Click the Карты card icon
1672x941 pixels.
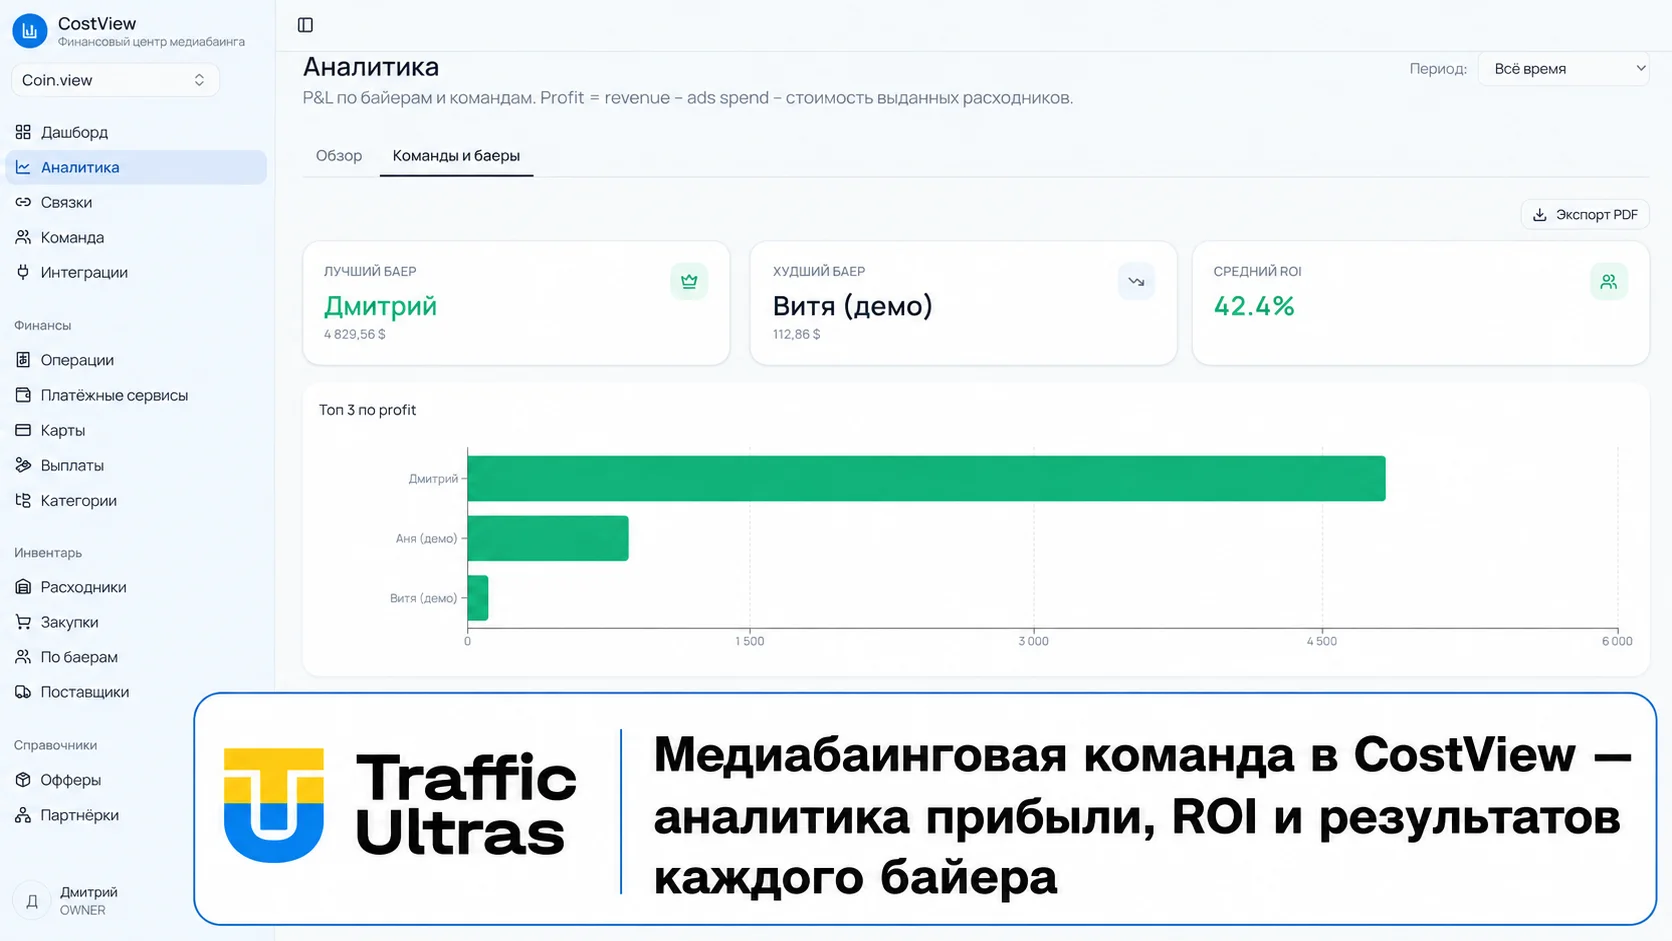coord(23,430)
